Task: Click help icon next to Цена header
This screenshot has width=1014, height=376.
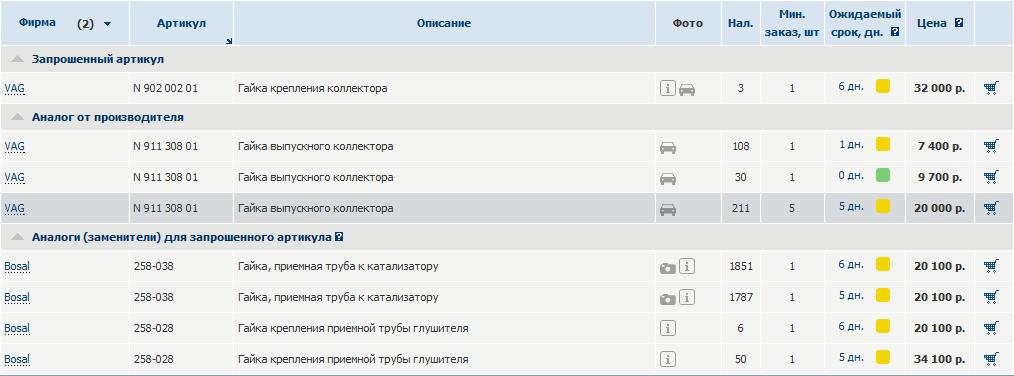Action: (959, 23)
